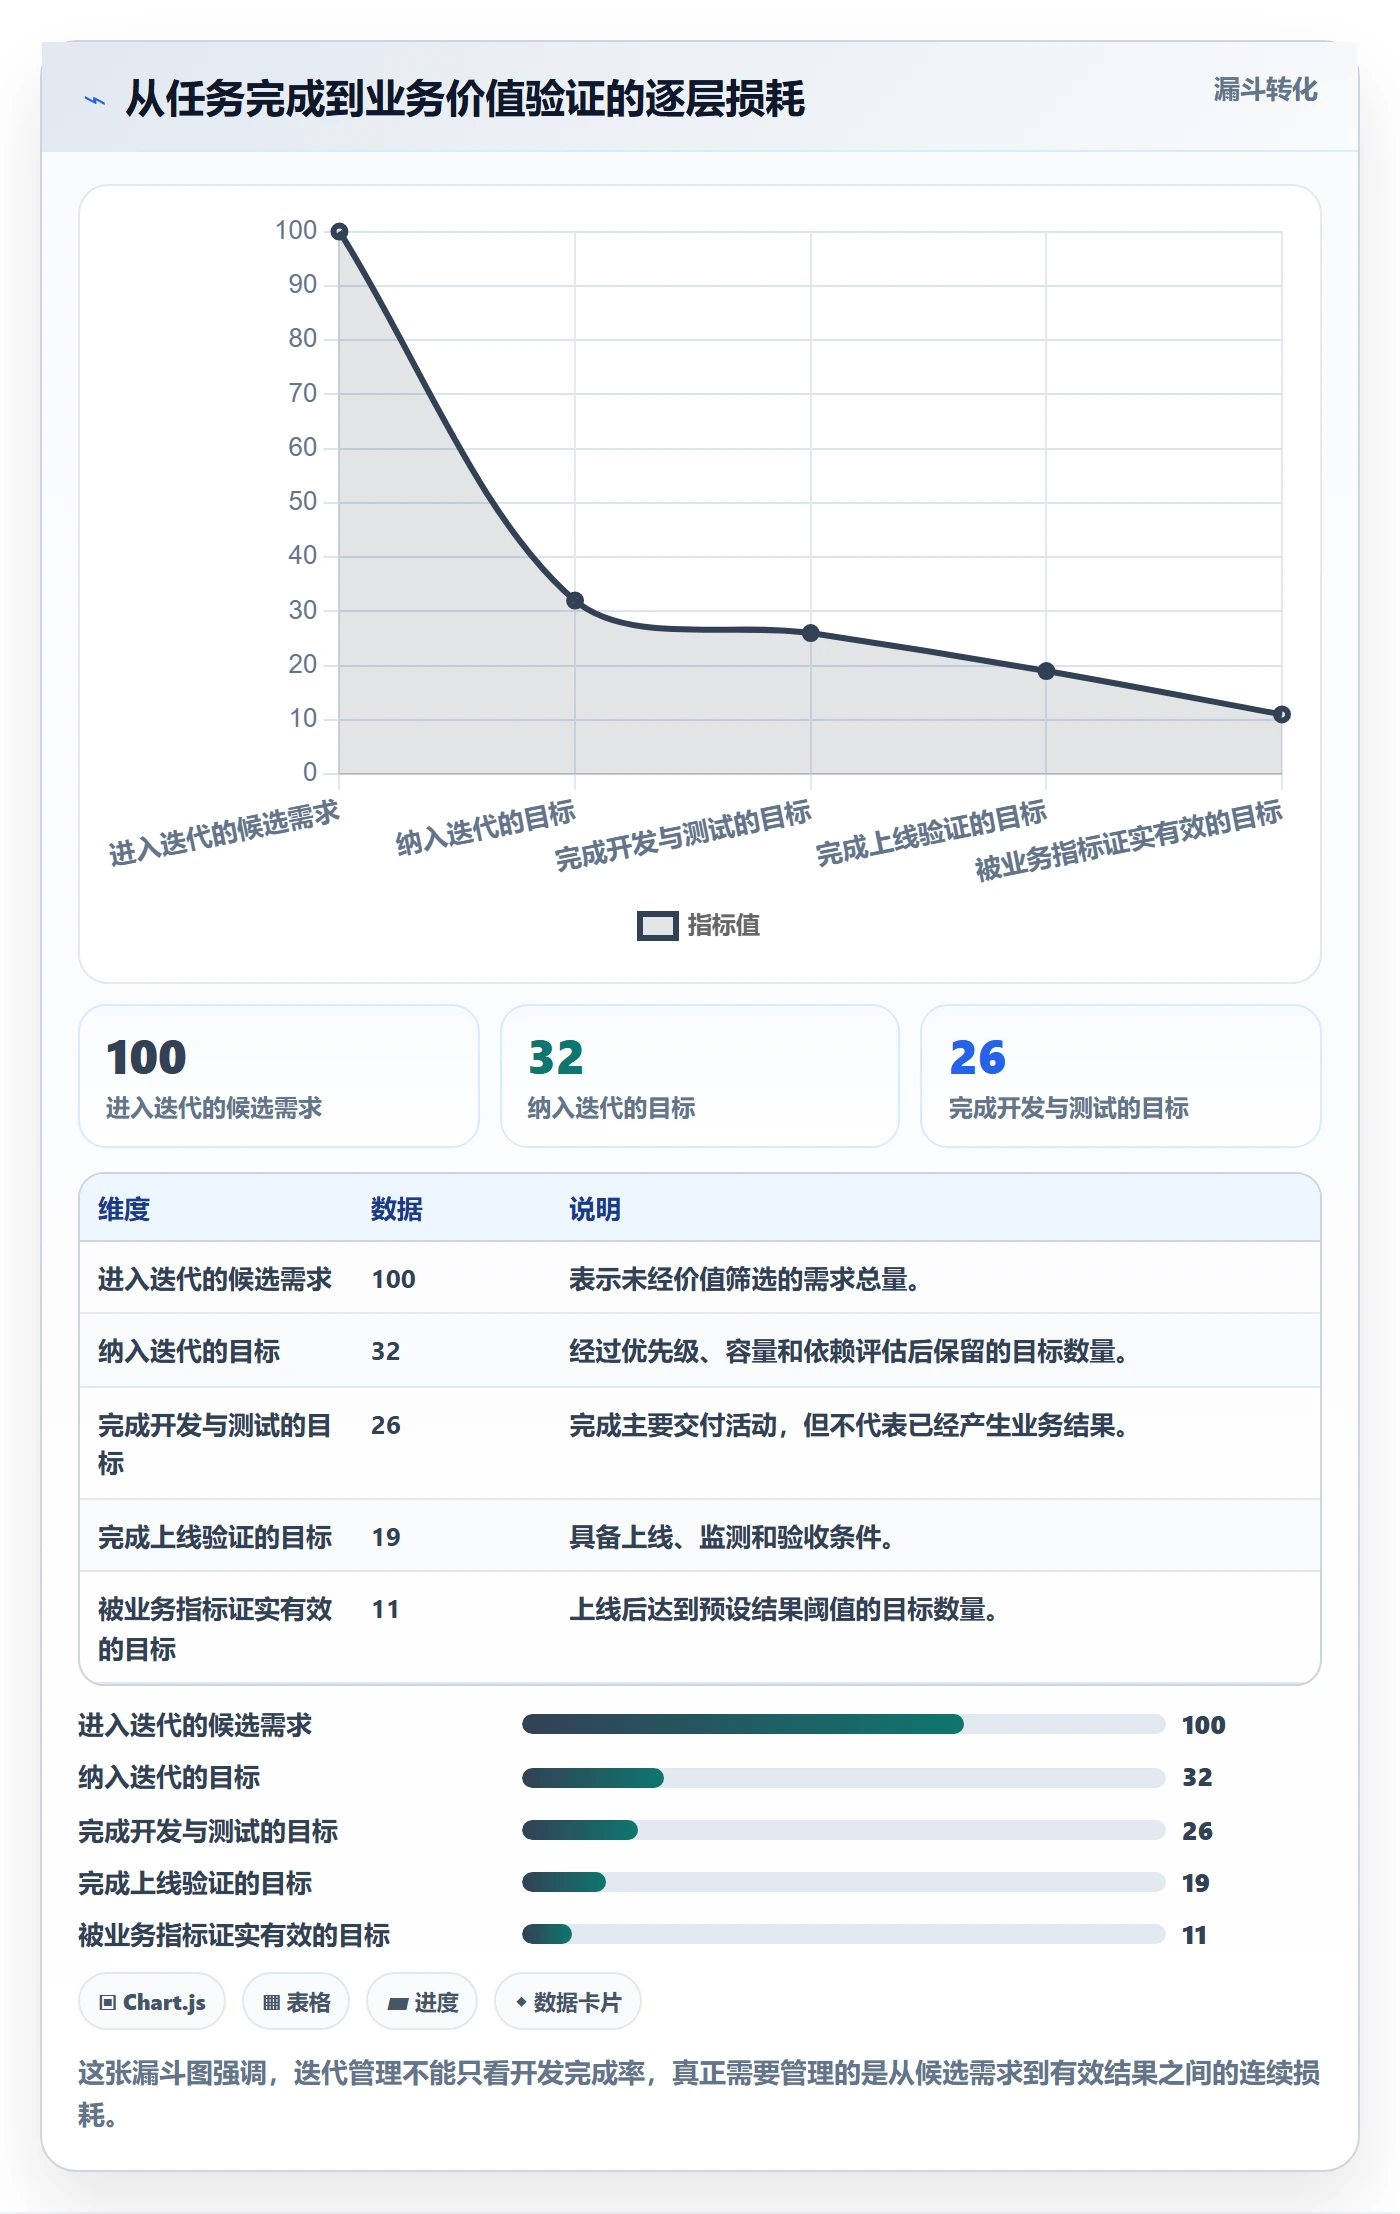This screenshot has height=2214, width=1400.
Task: Toggle the 指标值 legend swatch
Action: tap(658, 926)
